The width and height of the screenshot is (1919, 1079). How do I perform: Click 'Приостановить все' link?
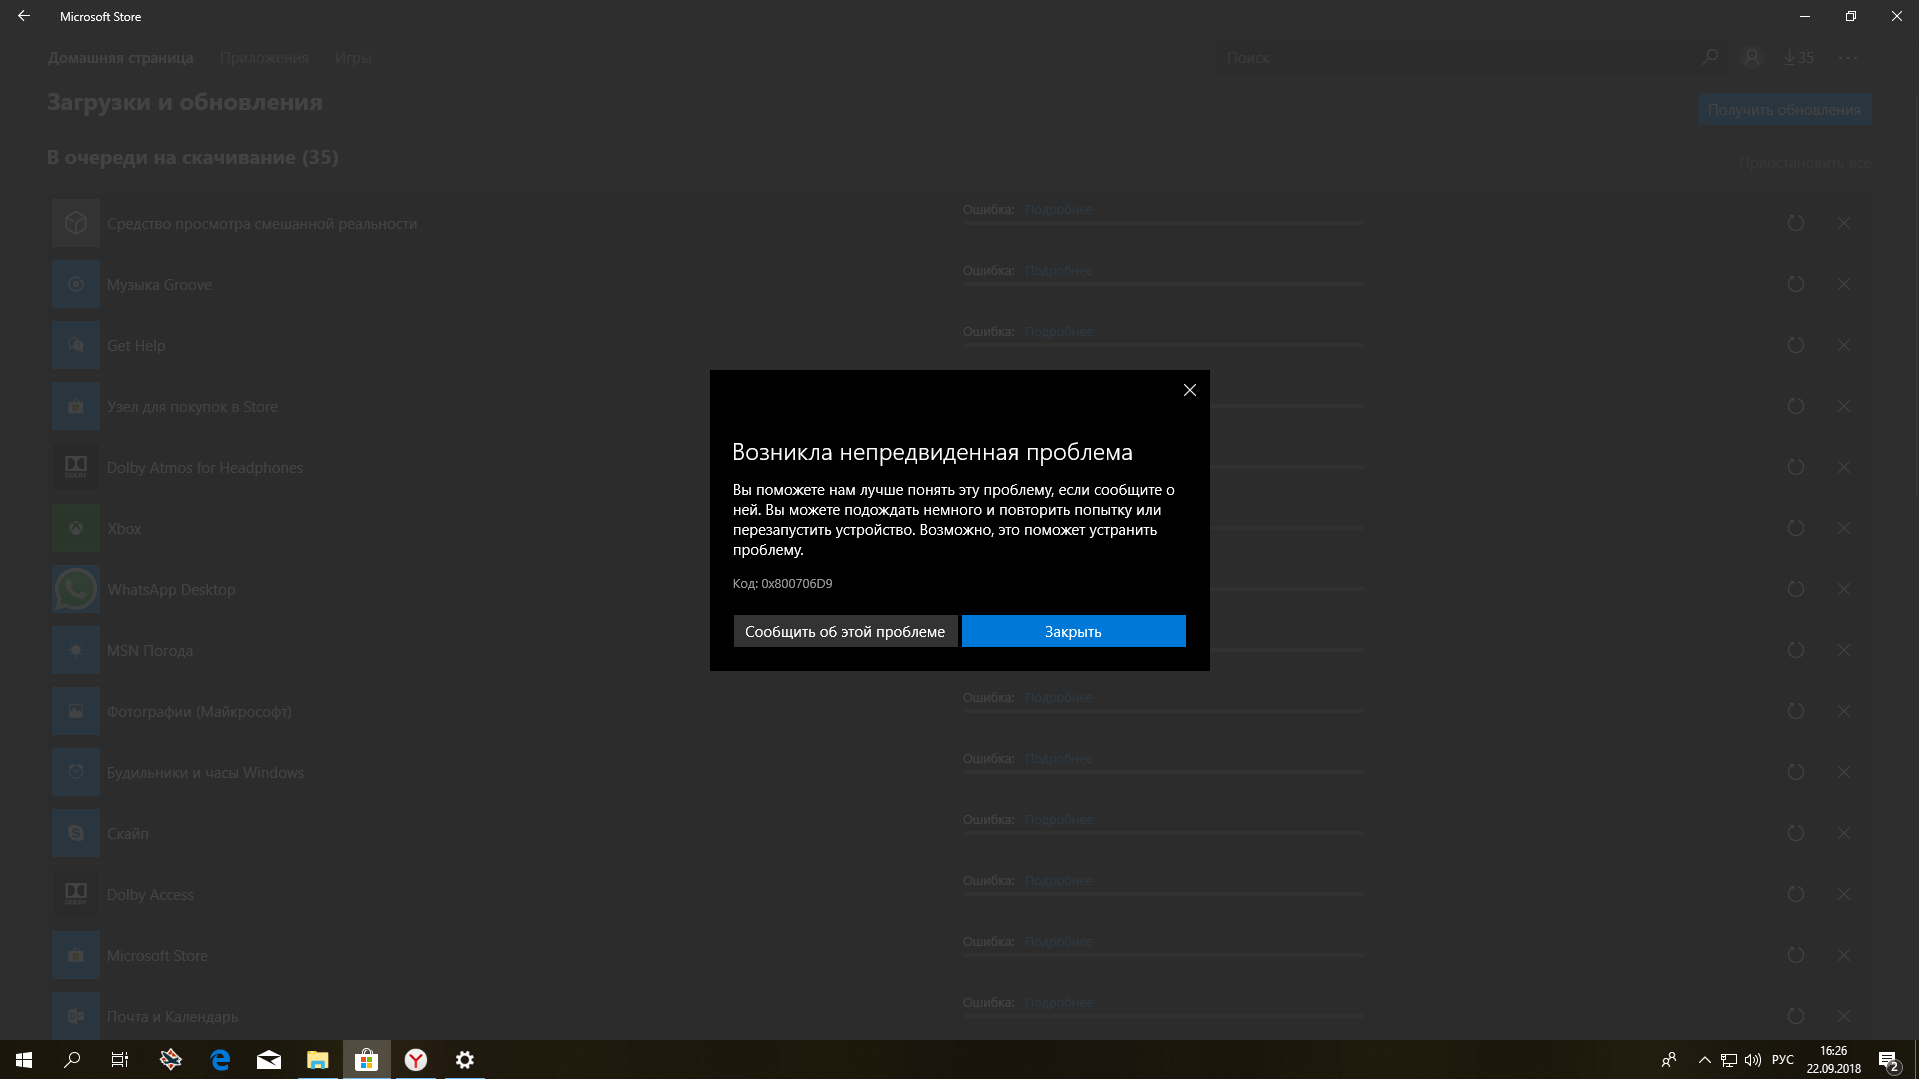(x=1804, y=163)
